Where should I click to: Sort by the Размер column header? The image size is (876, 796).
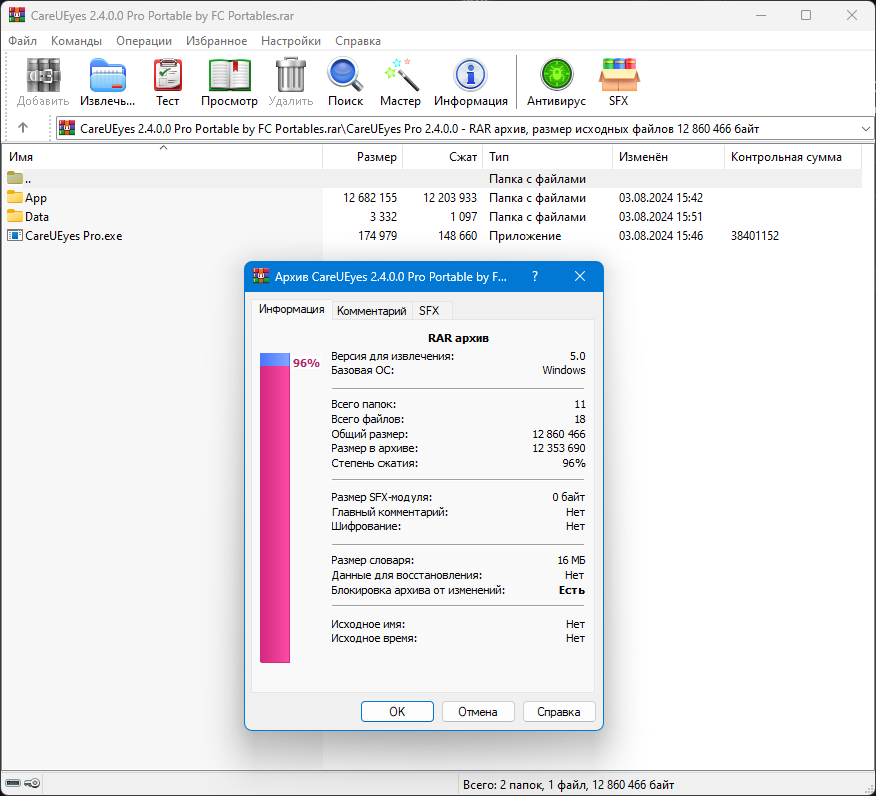point(363,157)
